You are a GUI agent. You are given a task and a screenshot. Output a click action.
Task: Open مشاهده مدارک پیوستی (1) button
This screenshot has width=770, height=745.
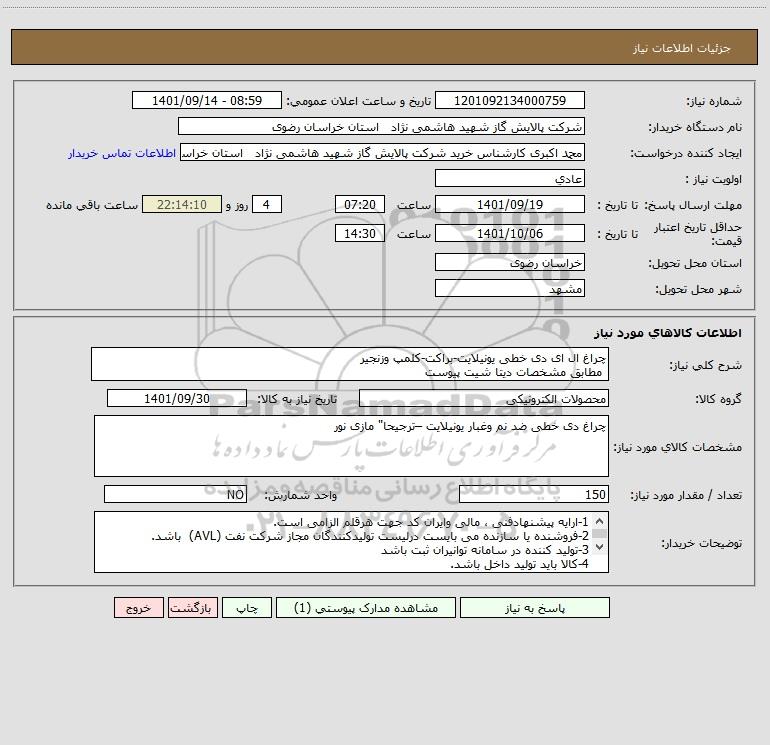[365, 607]
